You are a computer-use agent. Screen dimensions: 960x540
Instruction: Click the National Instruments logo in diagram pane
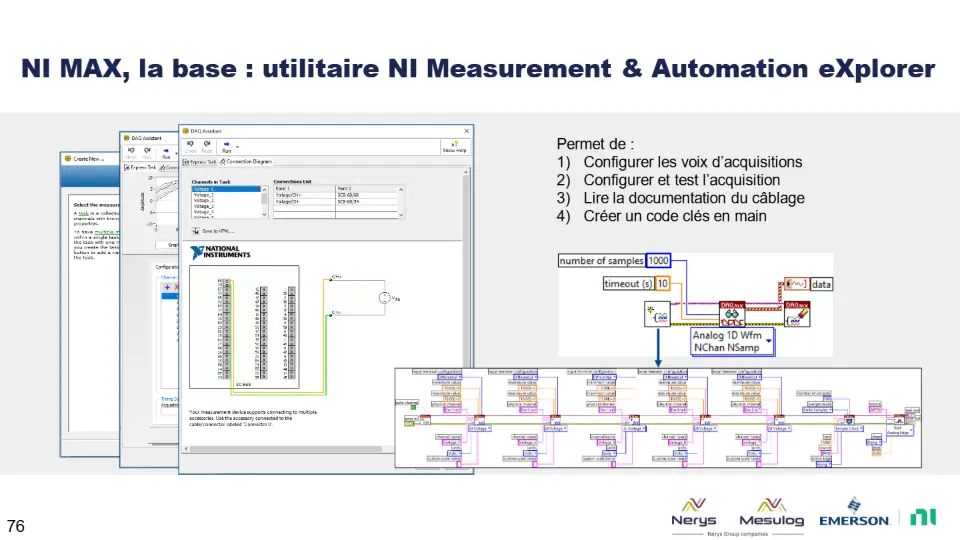click(x=220, y=252)
